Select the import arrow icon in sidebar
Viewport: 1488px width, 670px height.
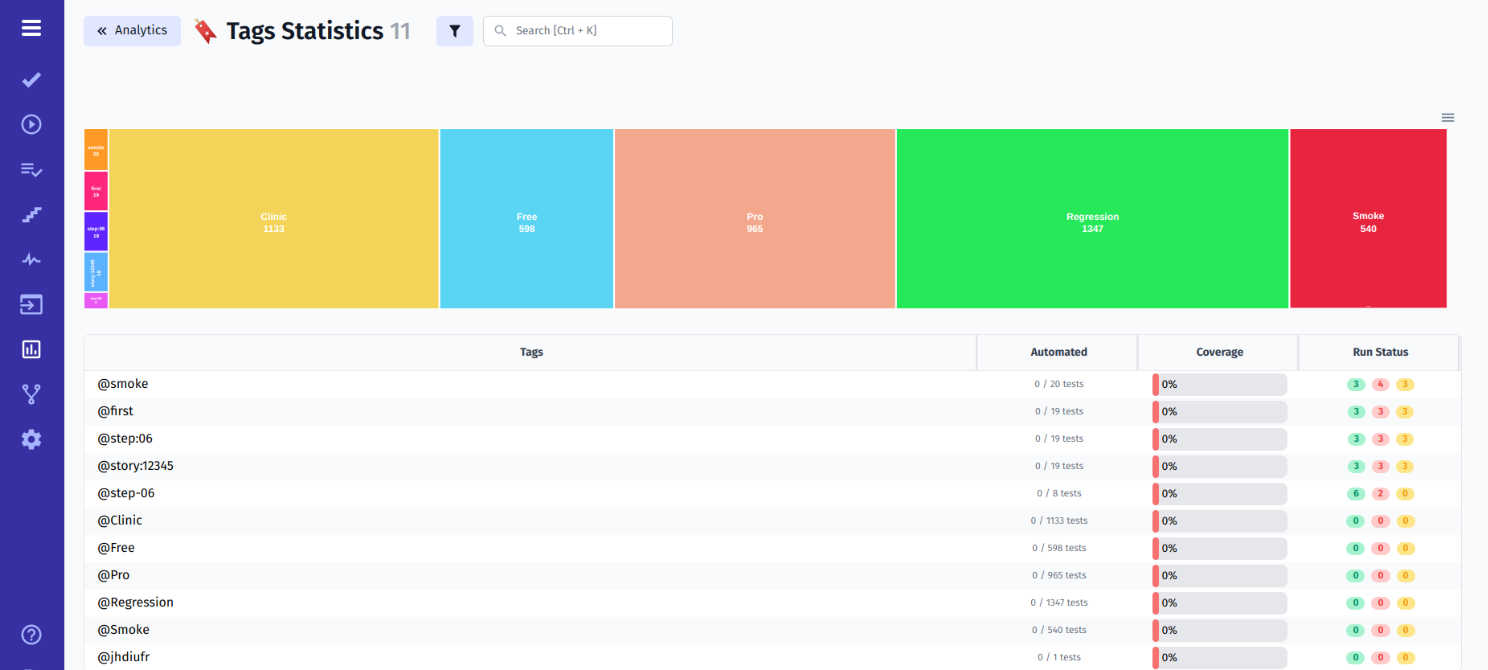tap(30, 304)
